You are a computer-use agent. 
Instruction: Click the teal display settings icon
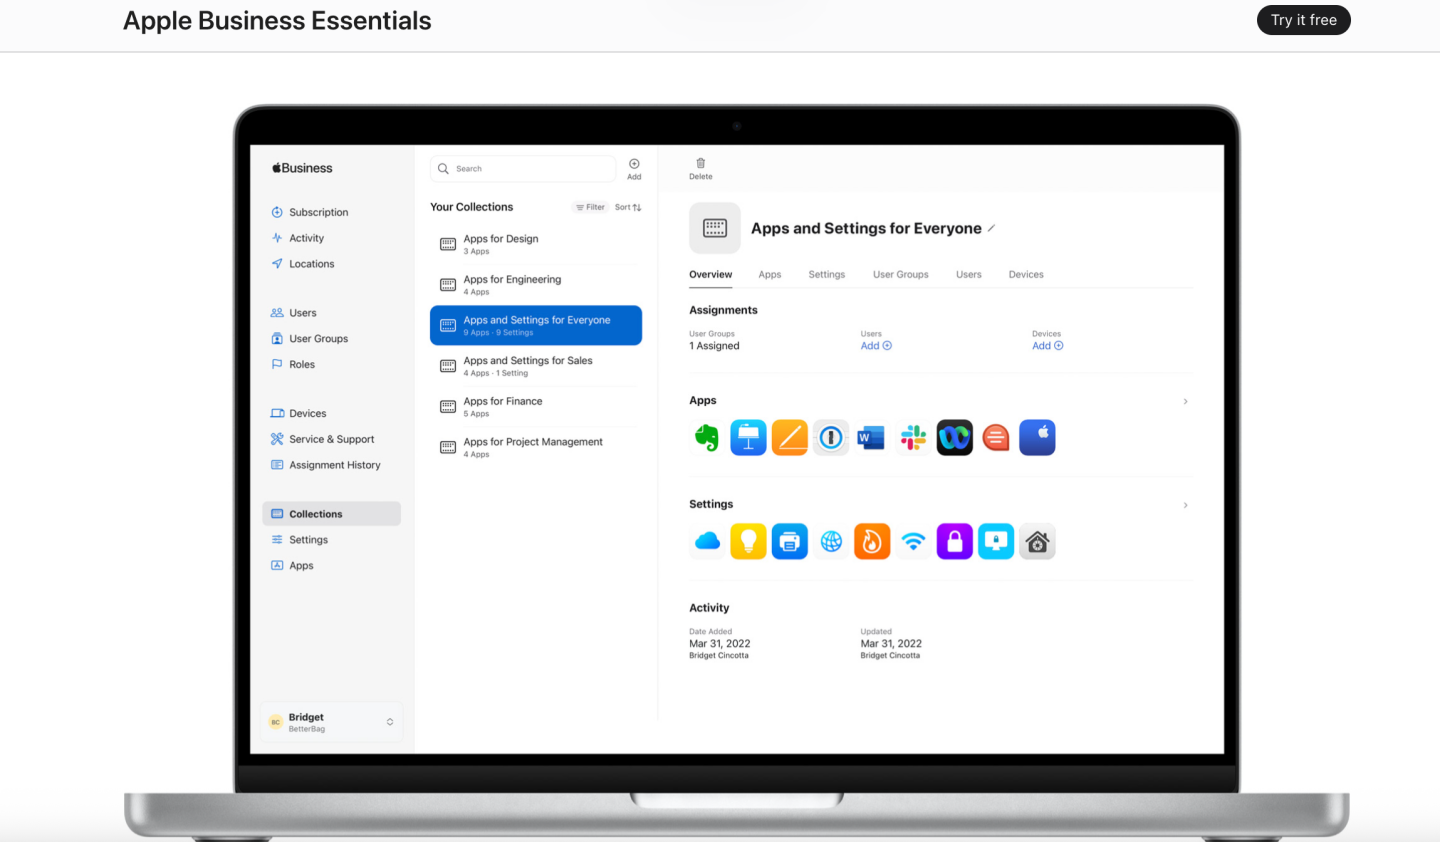(996, 542)
